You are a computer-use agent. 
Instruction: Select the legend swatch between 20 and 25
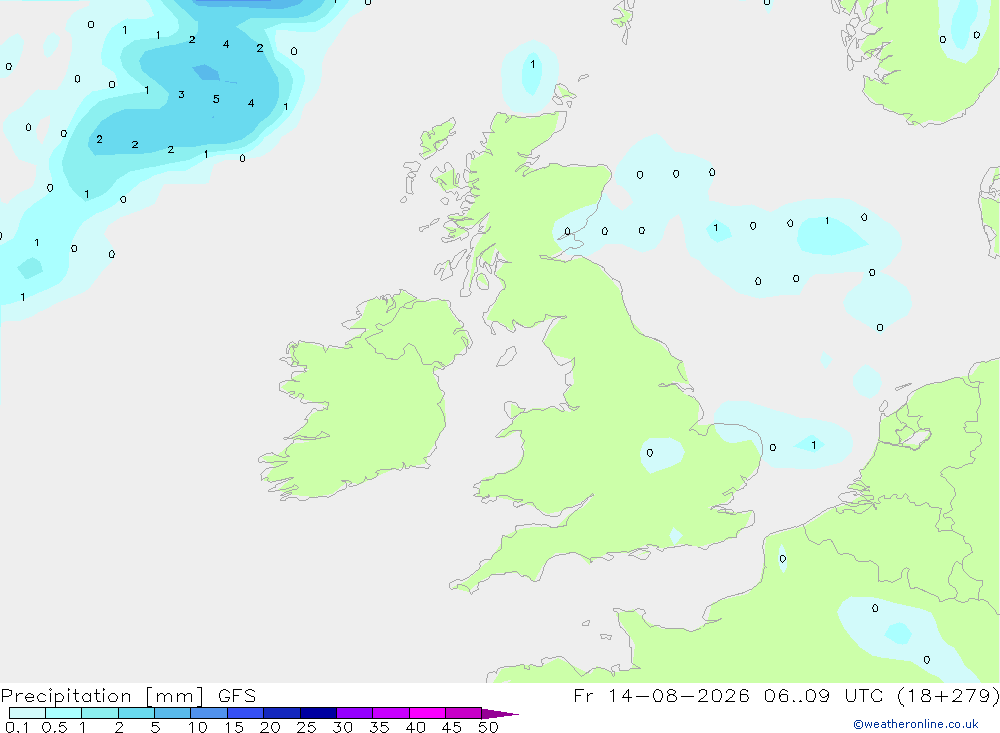pos(281,713)
